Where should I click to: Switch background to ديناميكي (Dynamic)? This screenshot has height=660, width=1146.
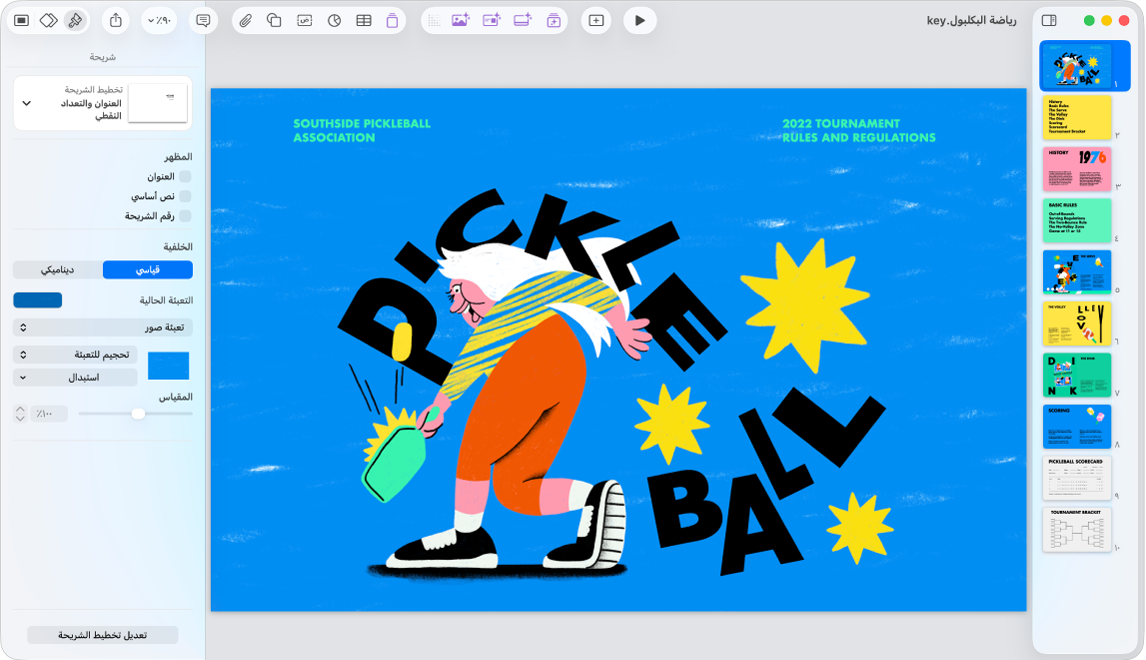point(58,270)
